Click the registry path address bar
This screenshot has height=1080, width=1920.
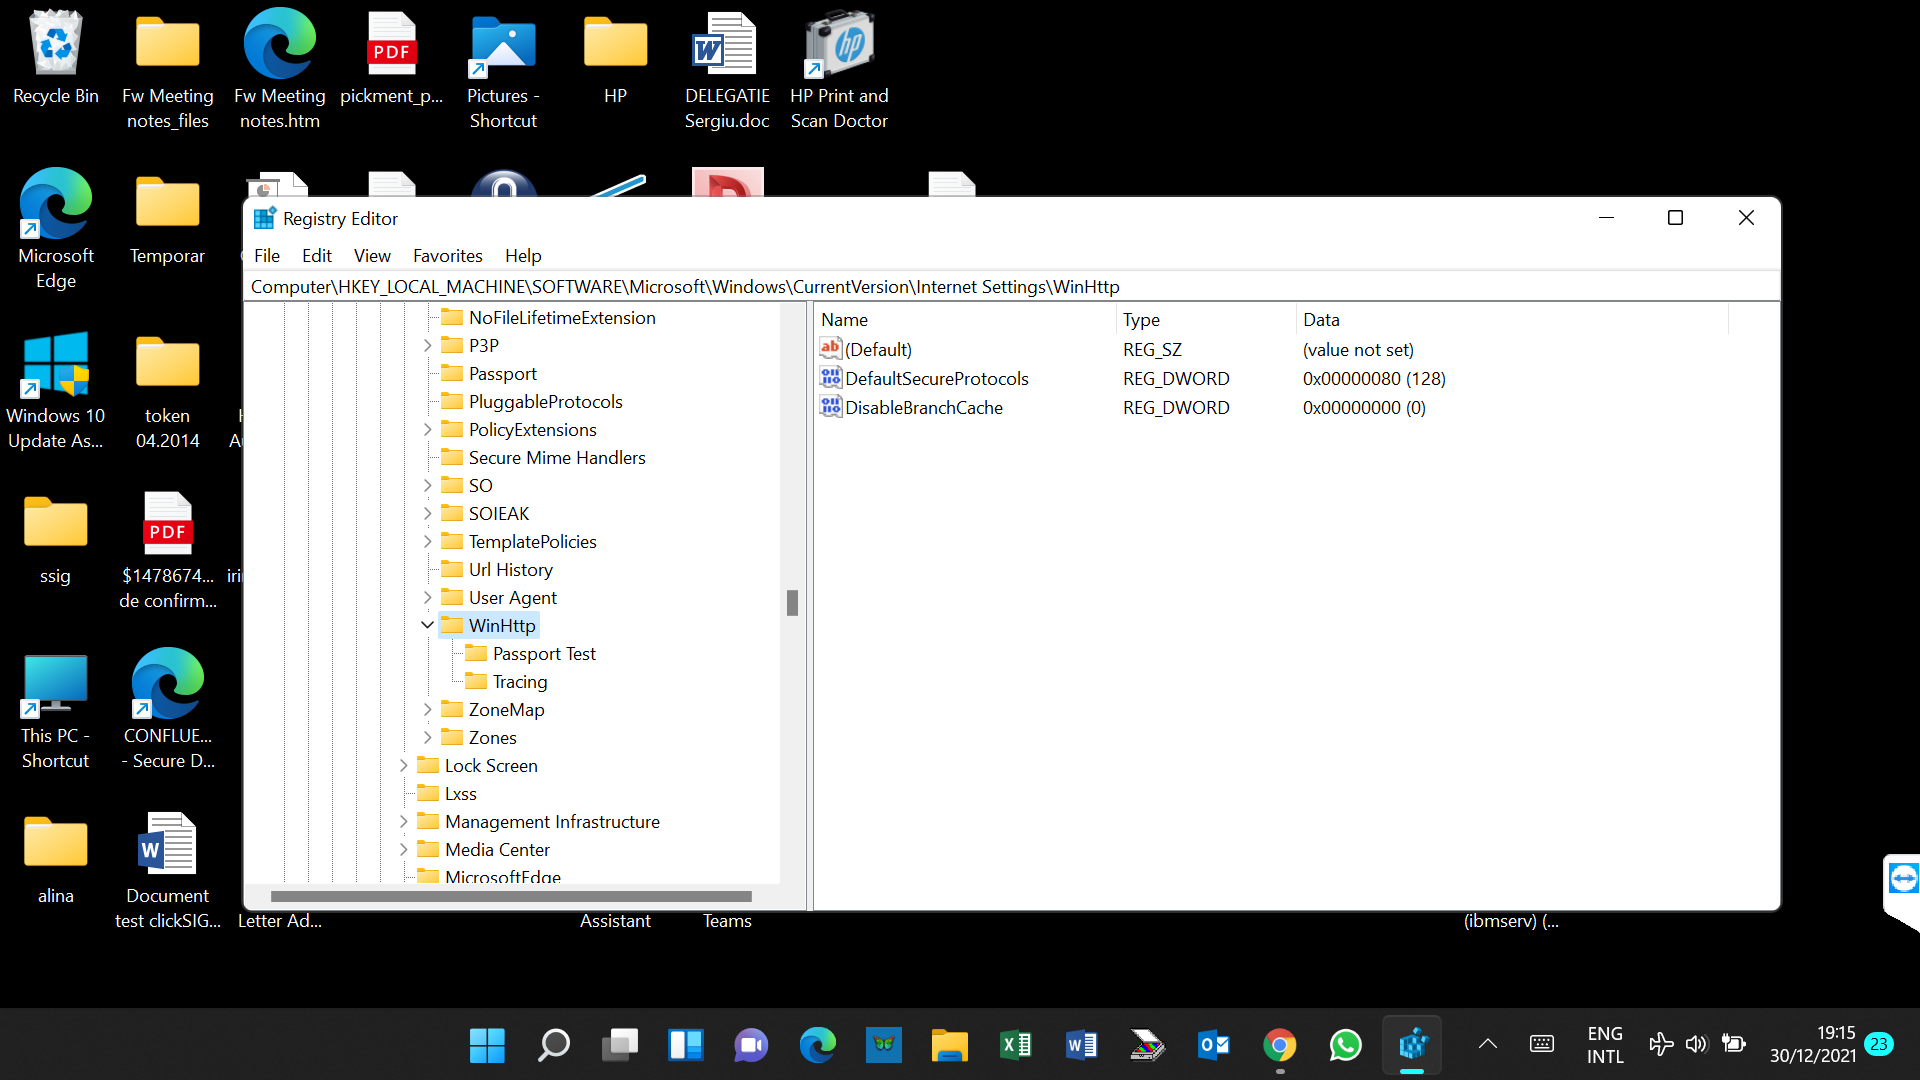[x=1011, y=287]
